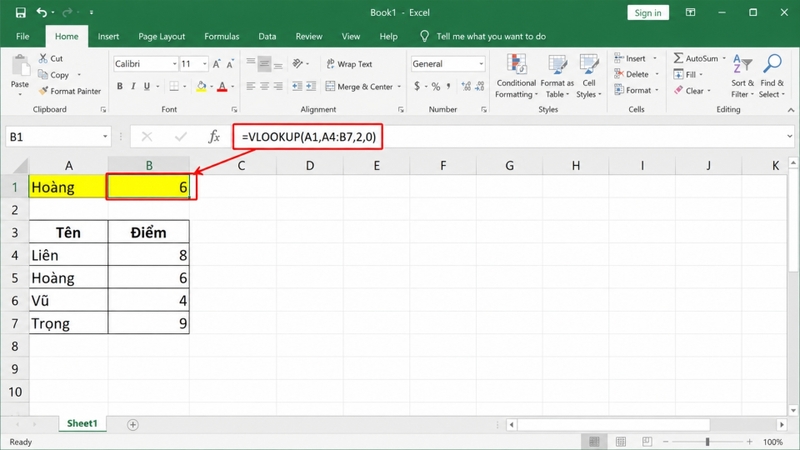This screenshot has width=800, height=450.
Task: Apply the percent style
Action: pyautogui.click(x=436, y=87)
